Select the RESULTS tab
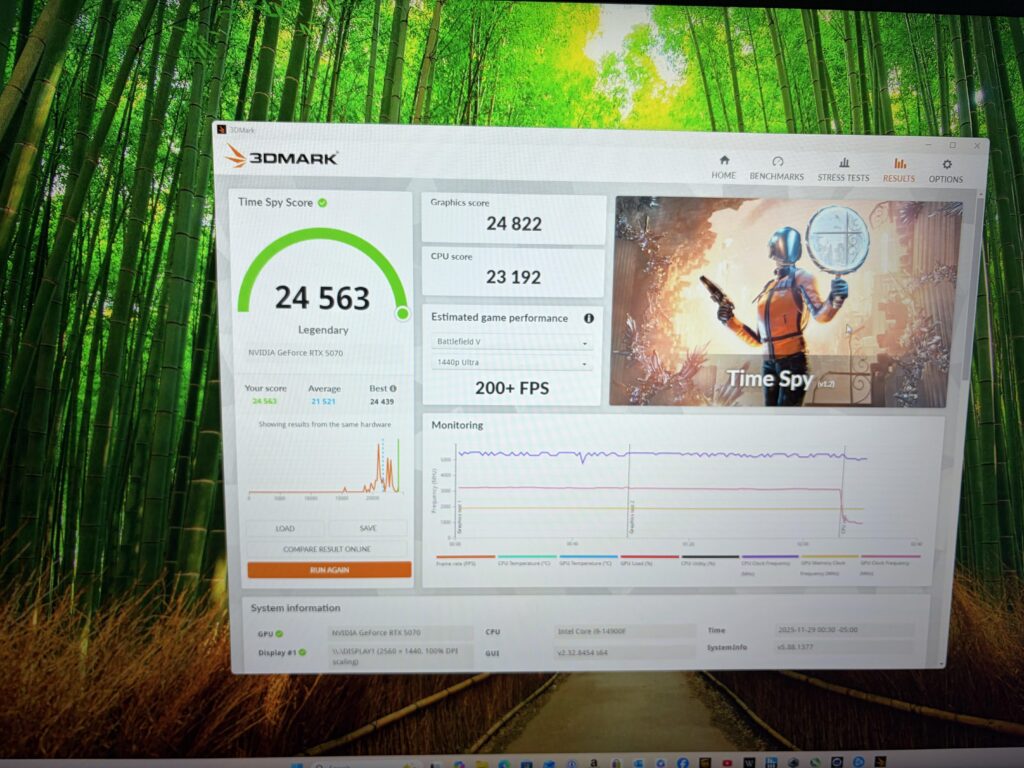Screen dimensions: 1024x768 [899, 170]
